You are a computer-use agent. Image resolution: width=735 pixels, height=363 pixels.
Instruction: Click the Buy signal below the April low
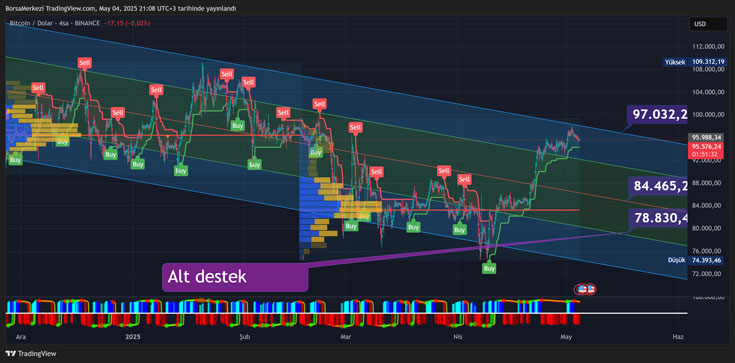pyautogui.click(x=489, y=269)
